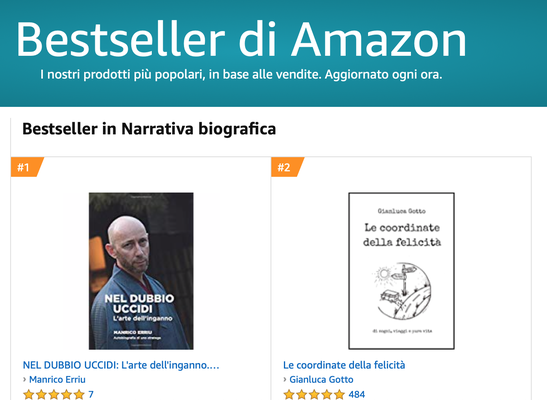Click last star beside the 484 review count
The width and height of the screenshot is (547, 400).
[339, 395]
